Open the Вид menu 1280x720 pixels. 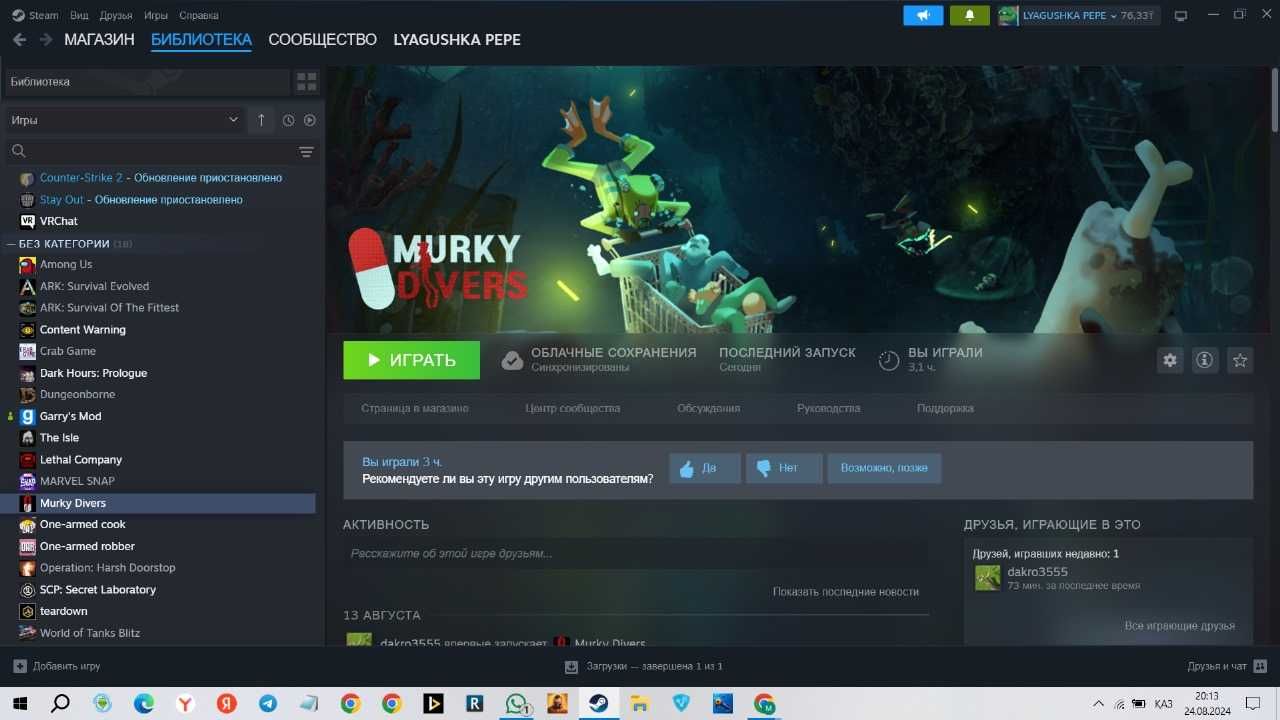[x=79, y=16]
